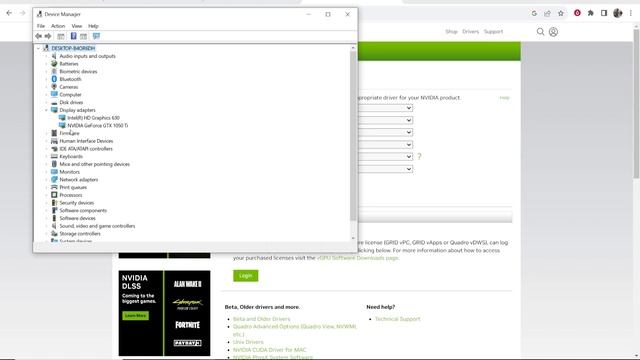Select the Processors chip icon
This screenshot has width=640, height=360.
click(x=54, y=195)
